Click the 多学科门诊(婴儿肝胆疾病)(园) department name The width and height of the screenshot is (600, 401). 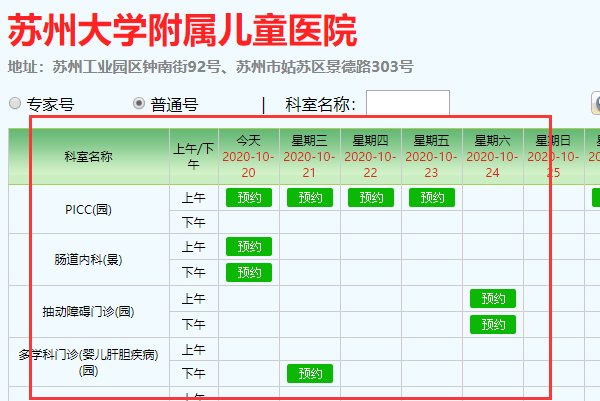pos(88,362)
